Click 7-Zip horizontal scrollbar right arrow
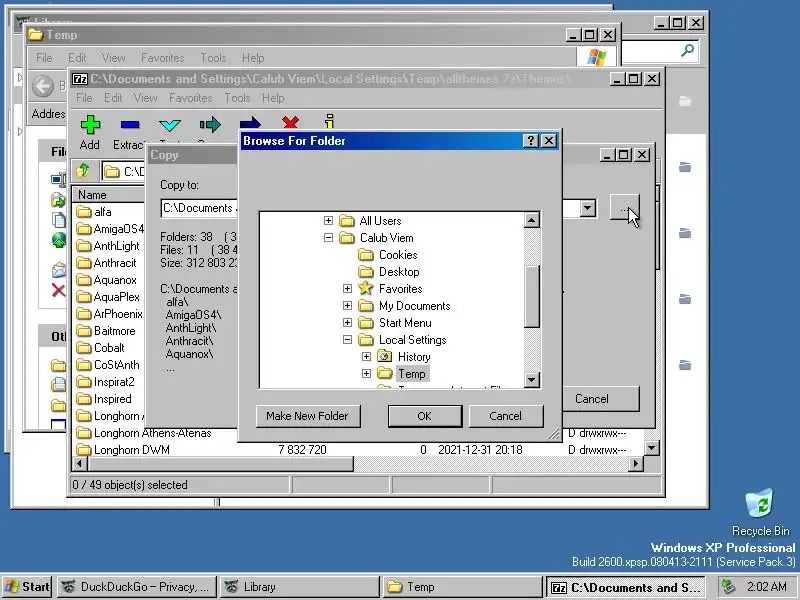Screen dimensions: 800x600 pyautogui.click(x=636, y=463)
